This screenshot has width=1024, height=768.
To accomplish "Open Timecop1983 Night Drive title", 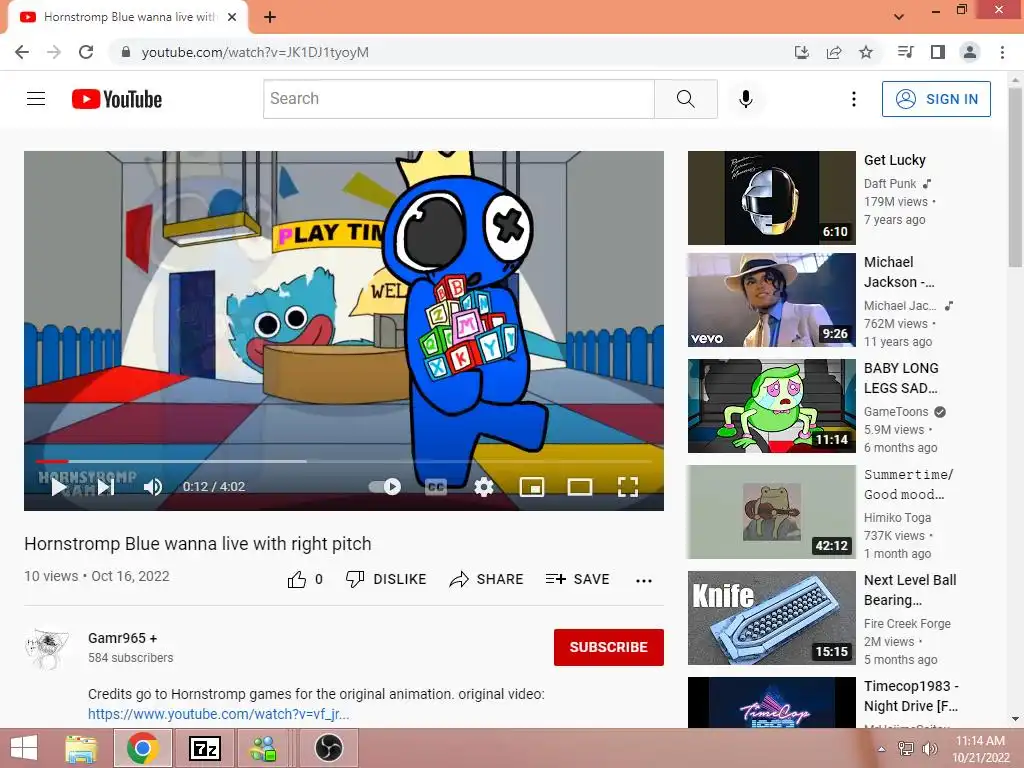I will pos(911,696).
